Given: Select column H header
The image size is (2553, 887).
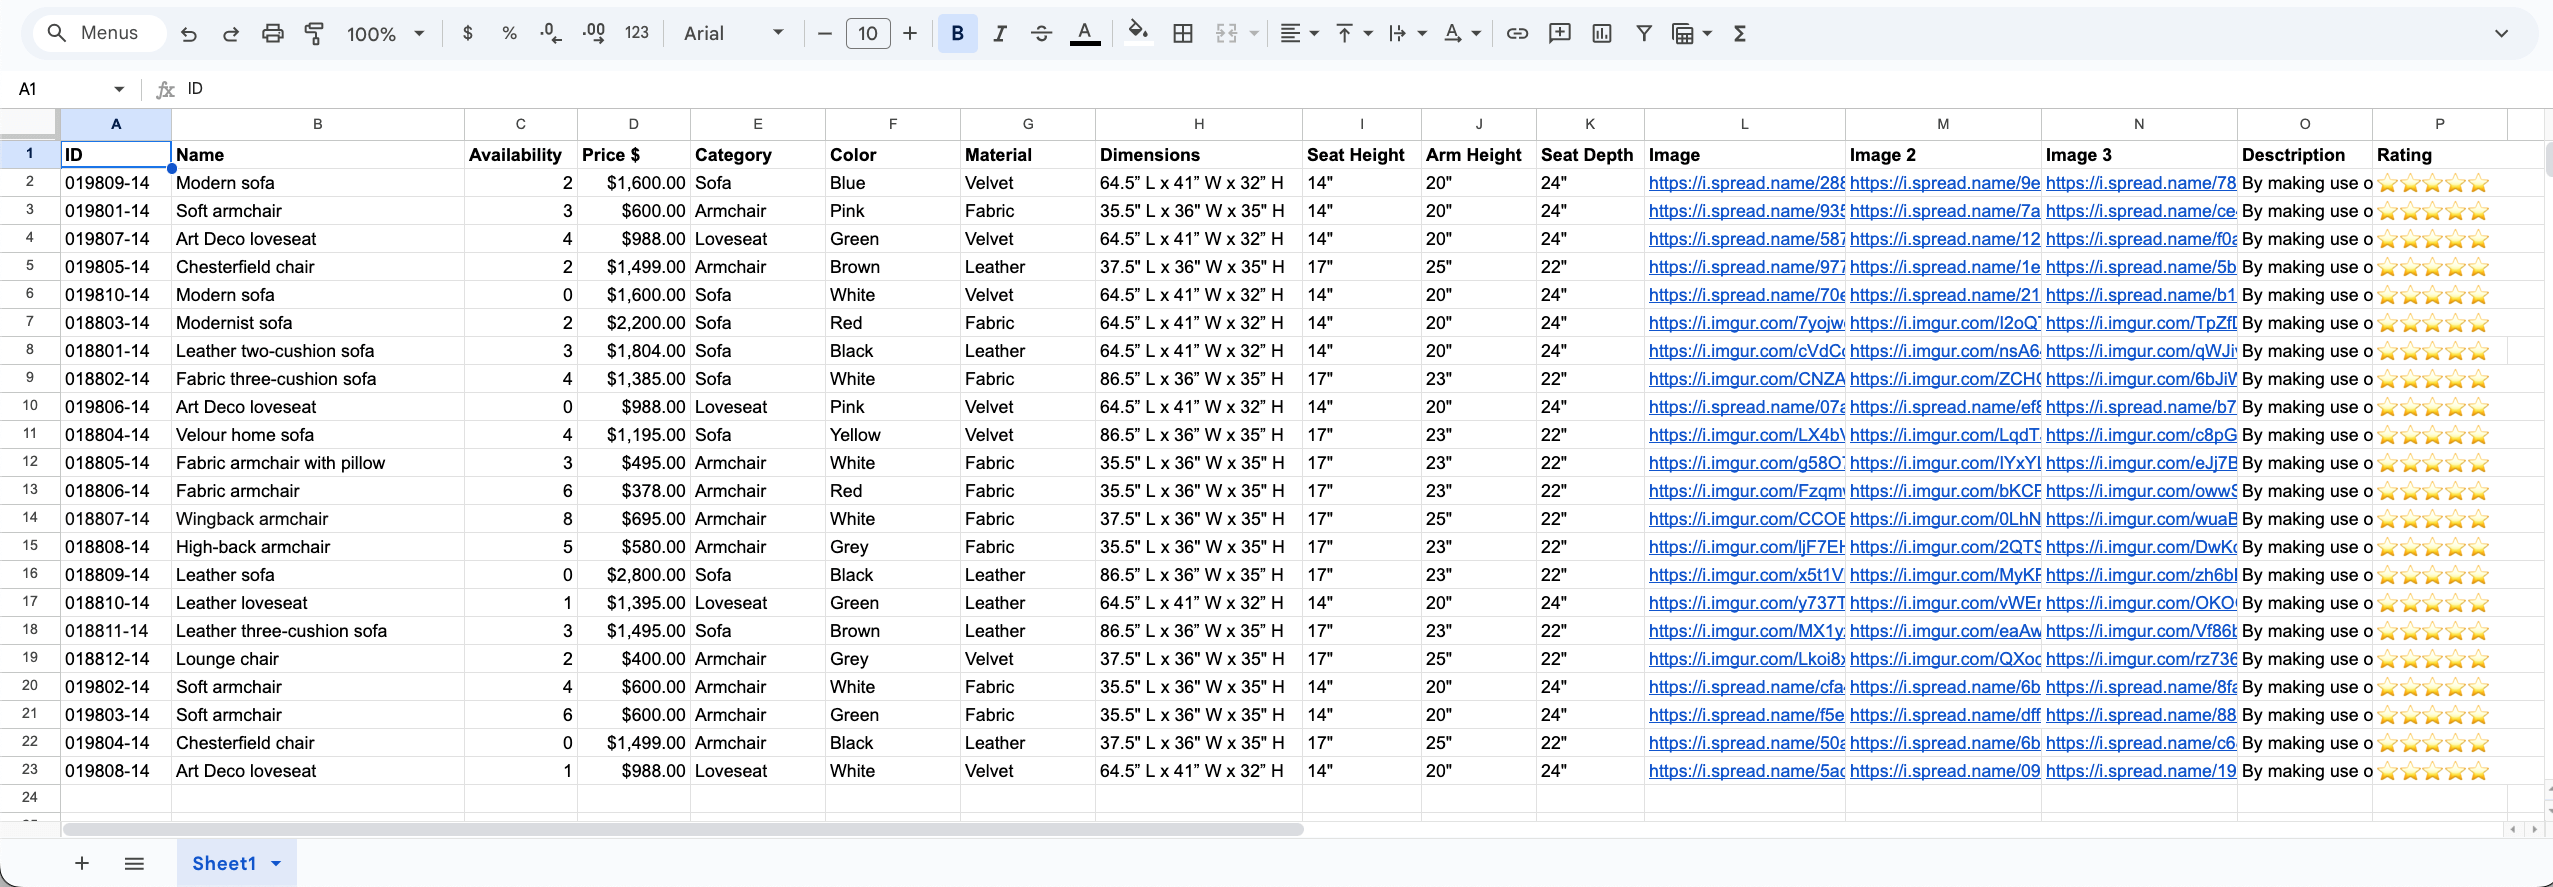Looking at the screenshot, I should (x=1198, y=124).
